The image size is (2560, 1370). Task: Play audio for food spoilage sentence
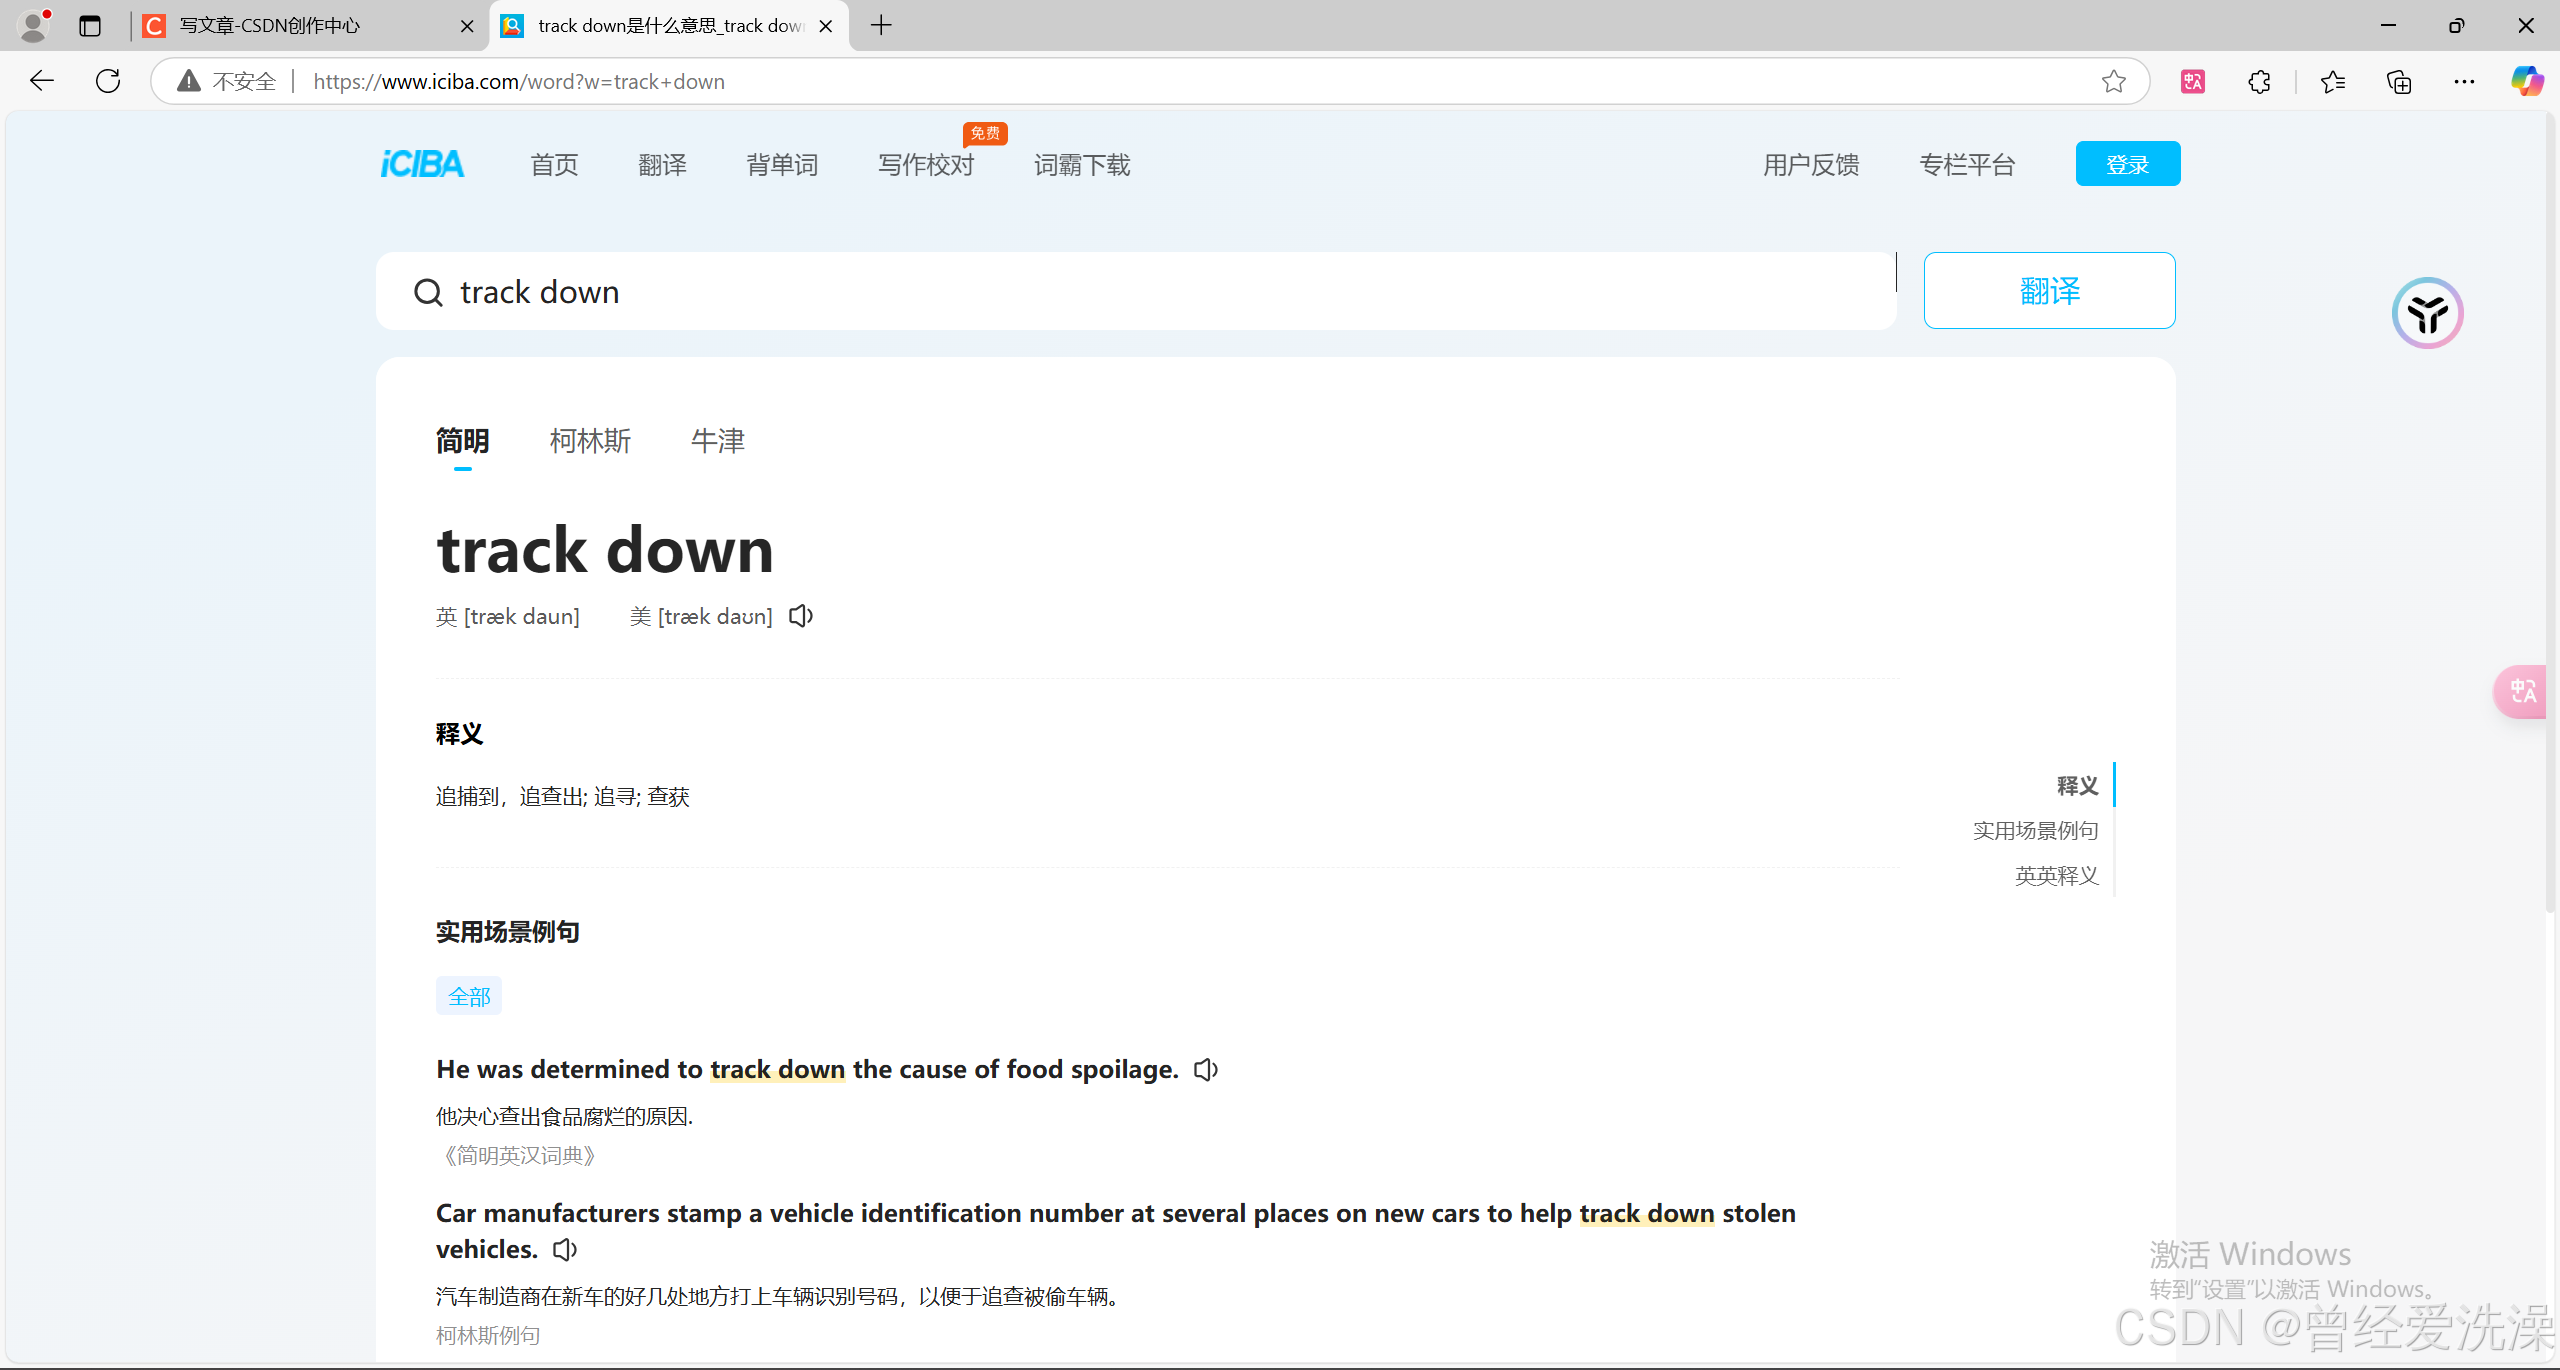point(1206,1070)
